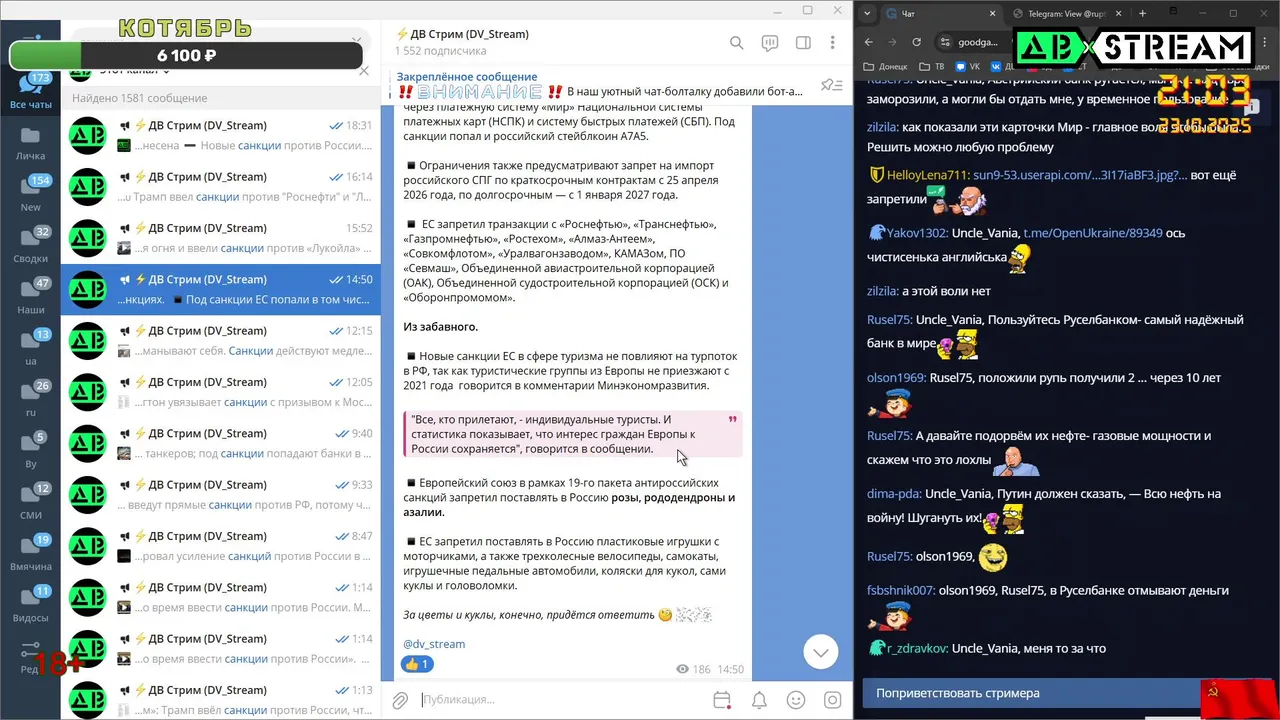Open the emoji picker

pos(796,700)
